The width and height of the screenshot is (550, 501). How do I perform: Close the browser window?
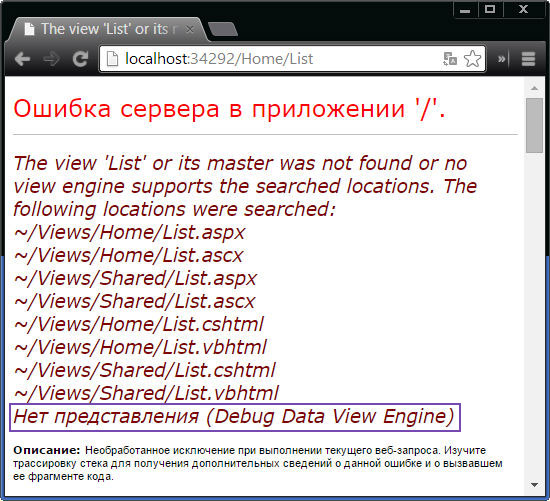[523, 10]
